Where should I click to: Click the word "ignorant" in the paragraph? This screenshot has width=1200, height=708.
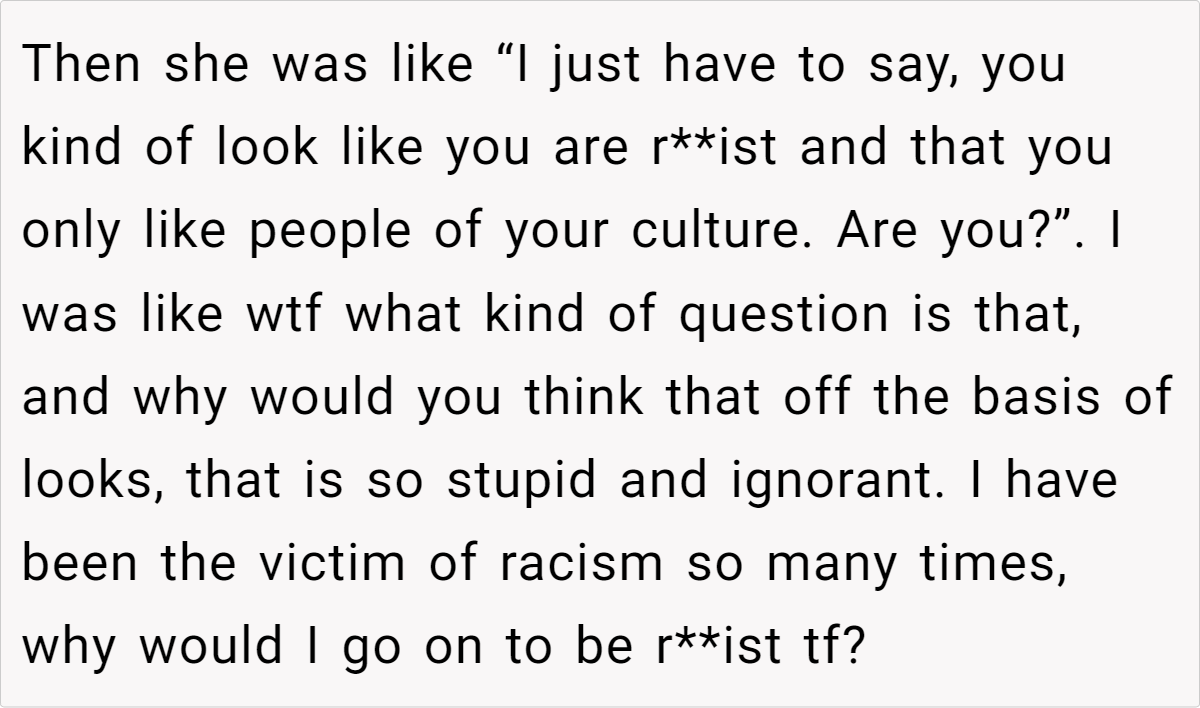click(790, 482)
